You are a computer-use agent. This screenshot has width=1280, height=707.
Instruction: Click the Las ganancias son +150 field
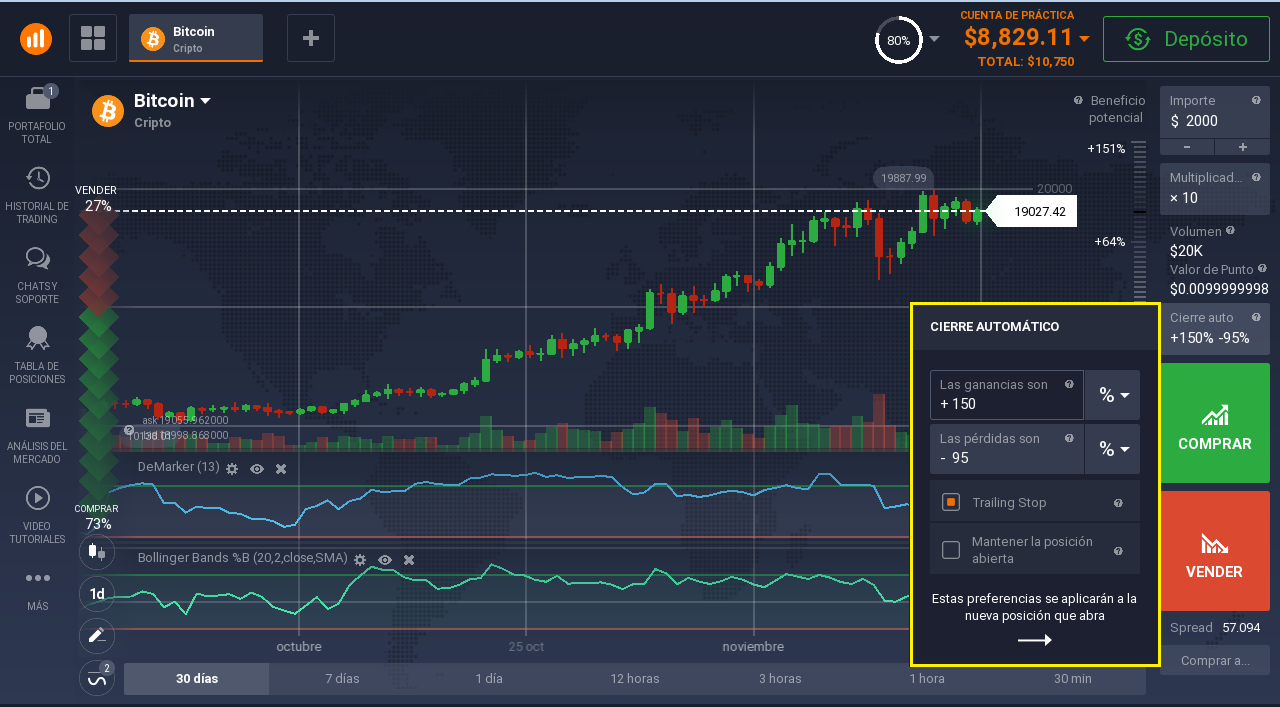(1007, 395)
